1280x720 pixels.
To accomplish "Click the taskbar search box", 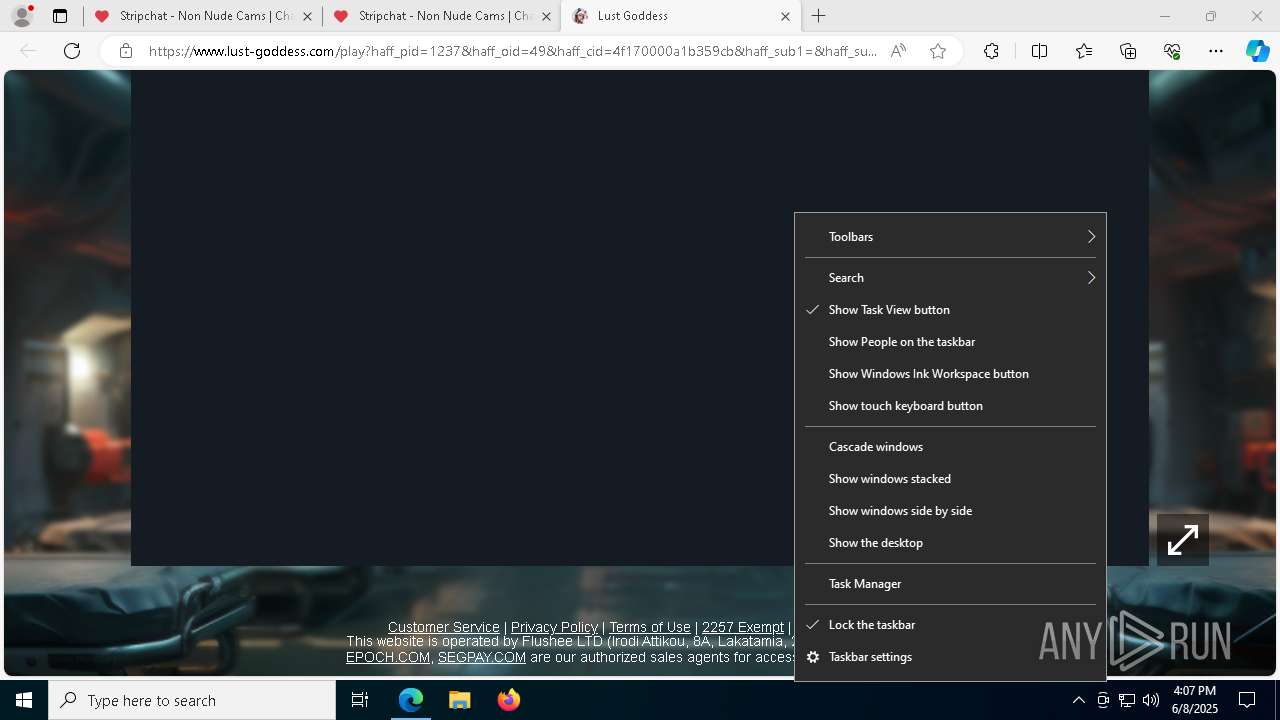I will point(192,700).
